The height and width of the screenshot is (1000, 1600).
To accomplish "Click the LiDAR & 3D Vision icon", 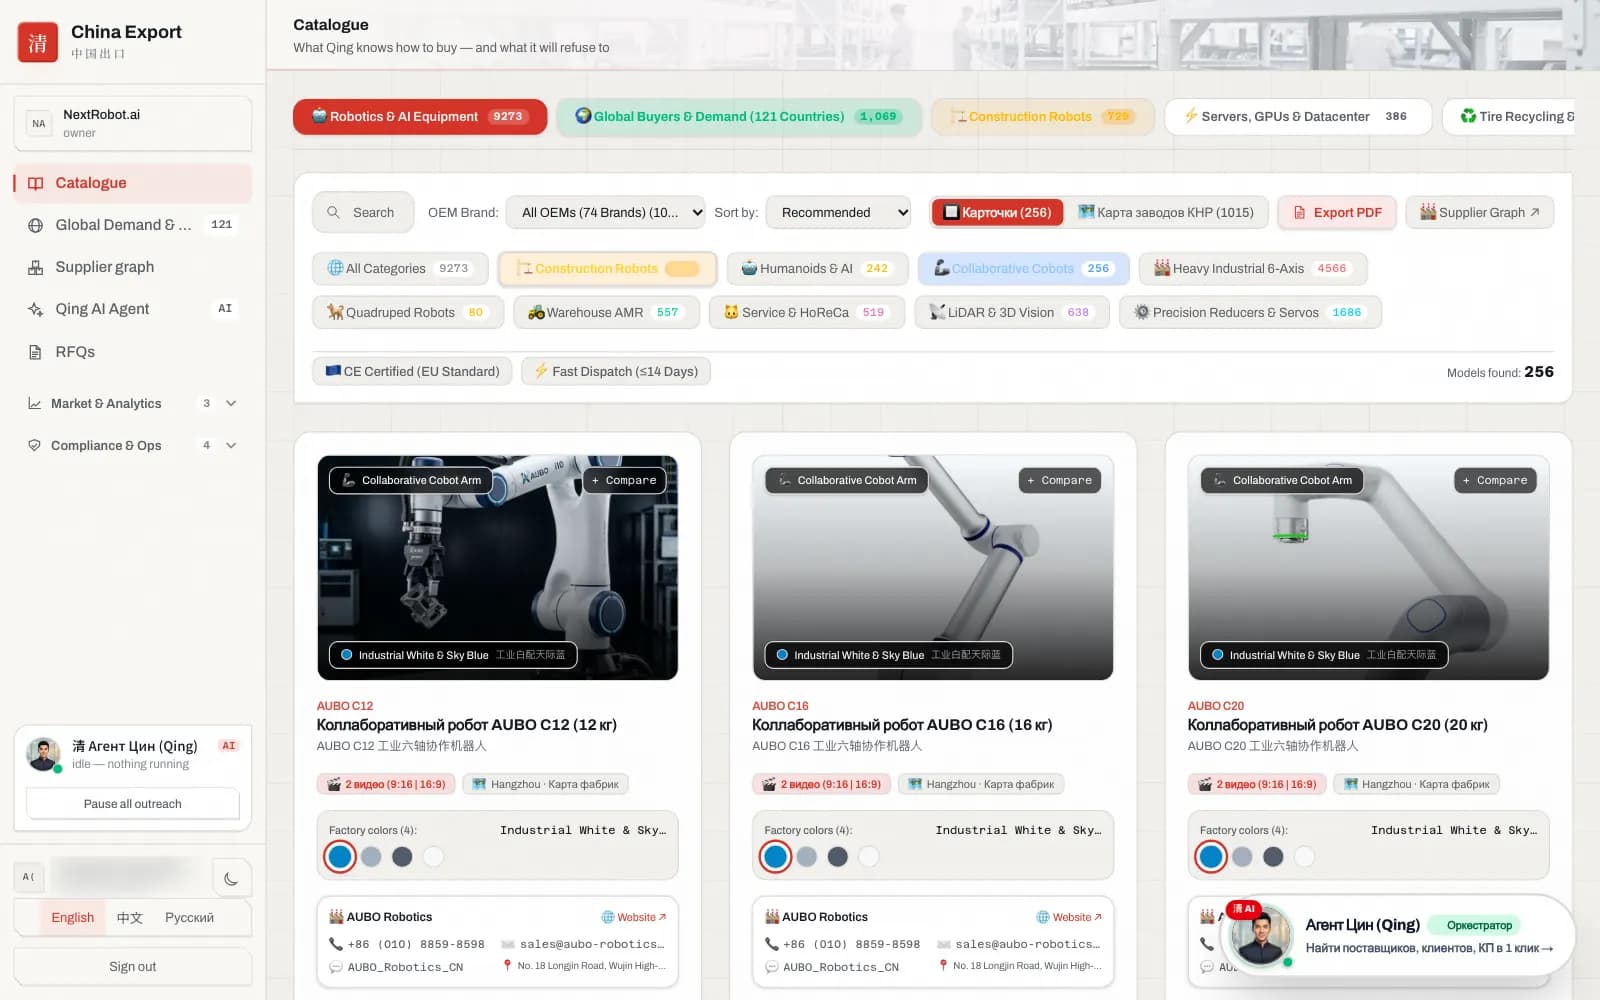I will coord(937,312).
